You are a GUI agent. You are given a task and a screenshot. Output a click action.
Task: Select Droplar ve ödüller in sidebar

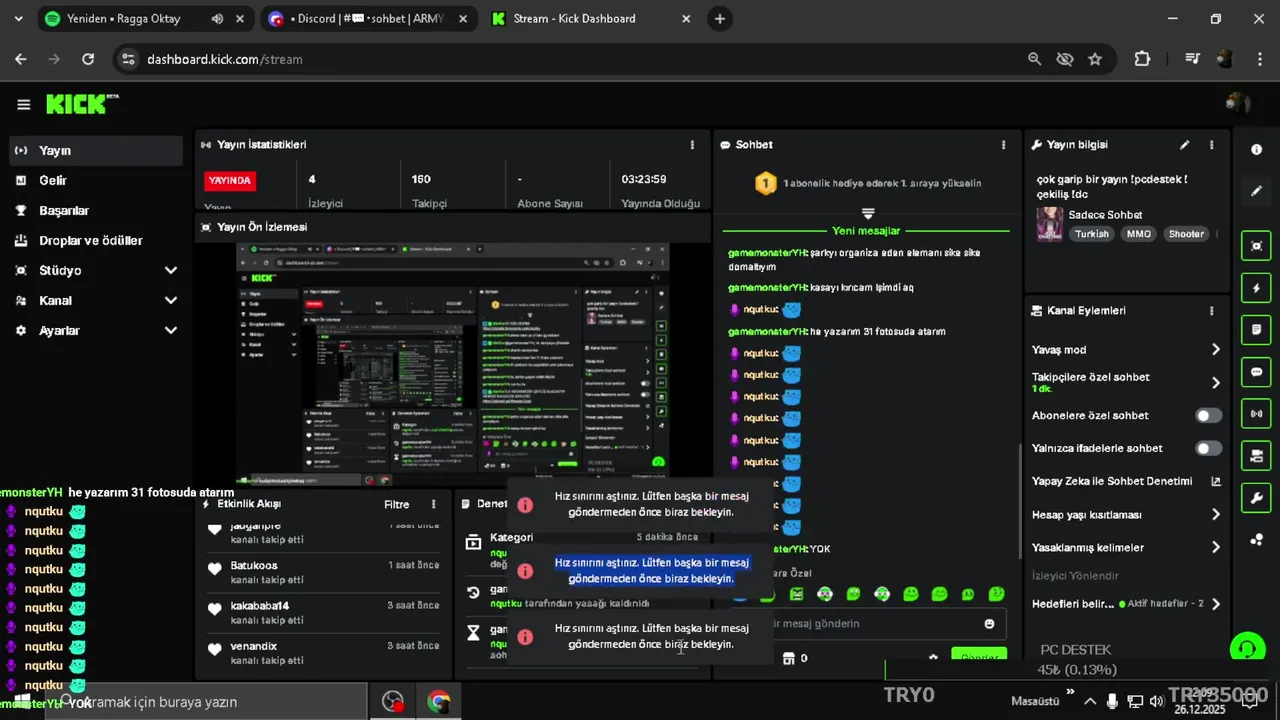[x=96, y=240]
